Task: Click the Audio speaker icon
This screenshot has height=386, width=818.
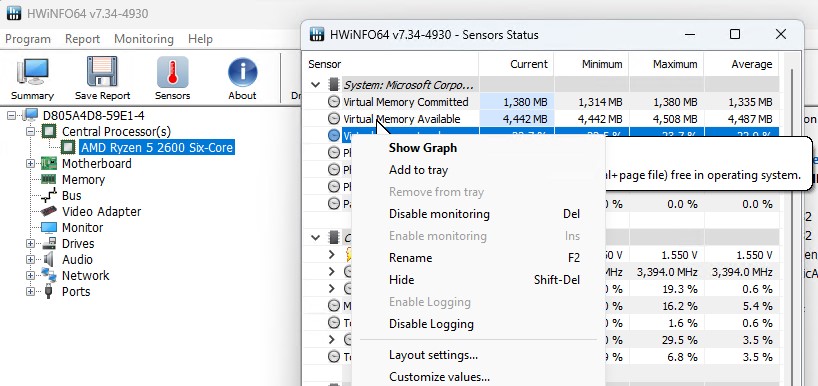Action: click(49, 260)
